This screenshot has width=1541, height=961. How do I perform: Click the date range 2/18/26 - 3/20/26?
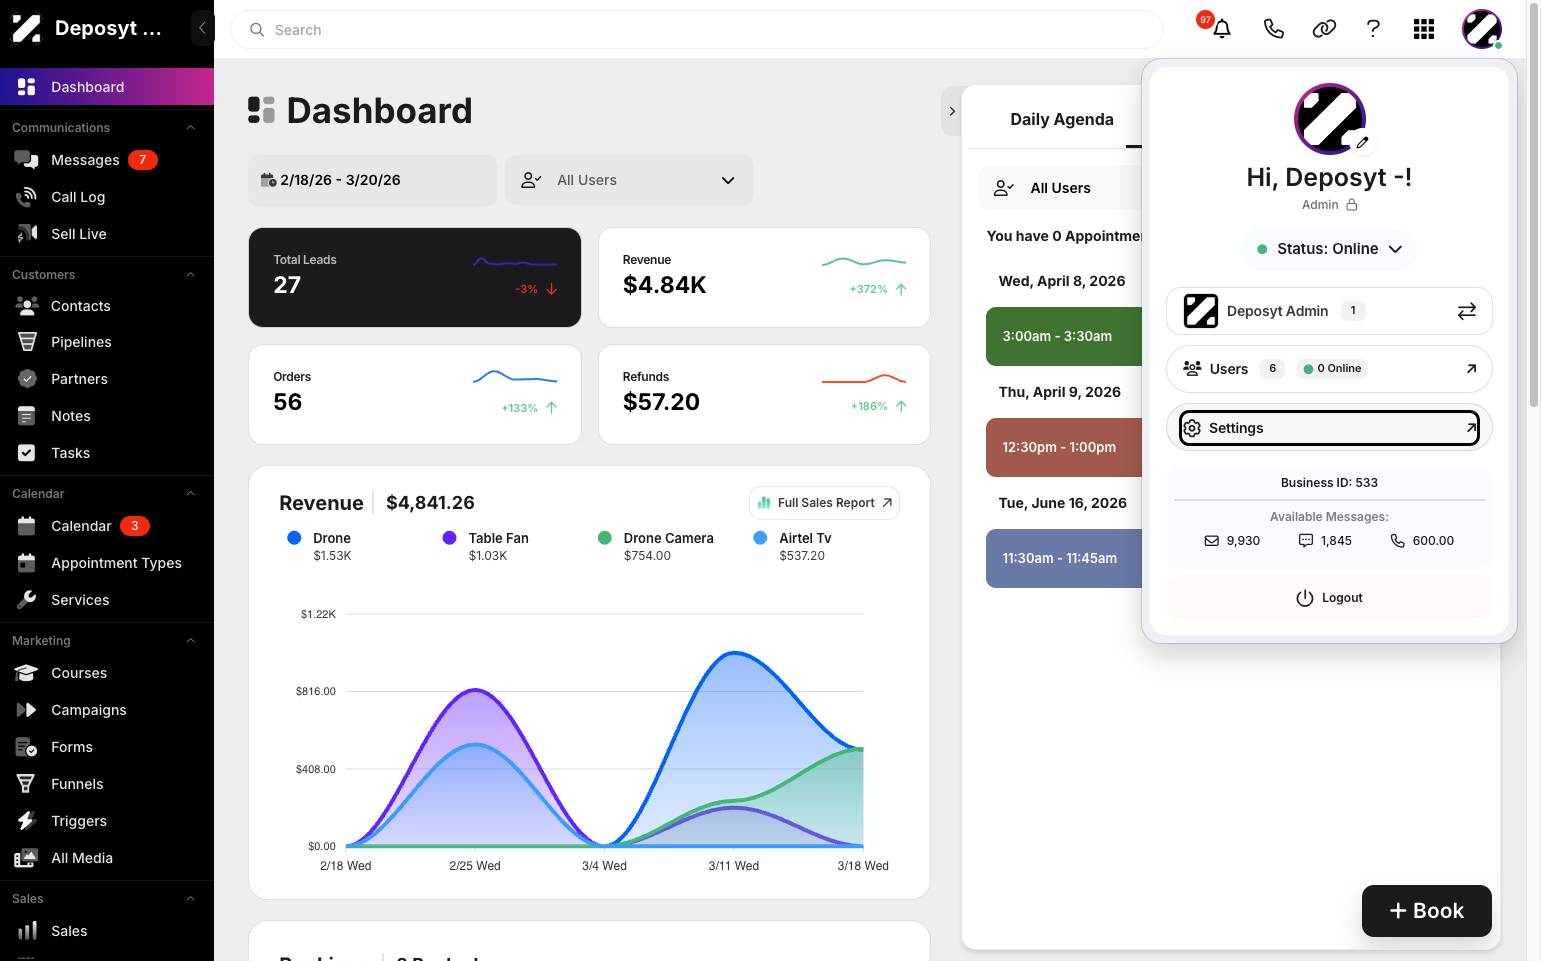(x=372, y=180)
